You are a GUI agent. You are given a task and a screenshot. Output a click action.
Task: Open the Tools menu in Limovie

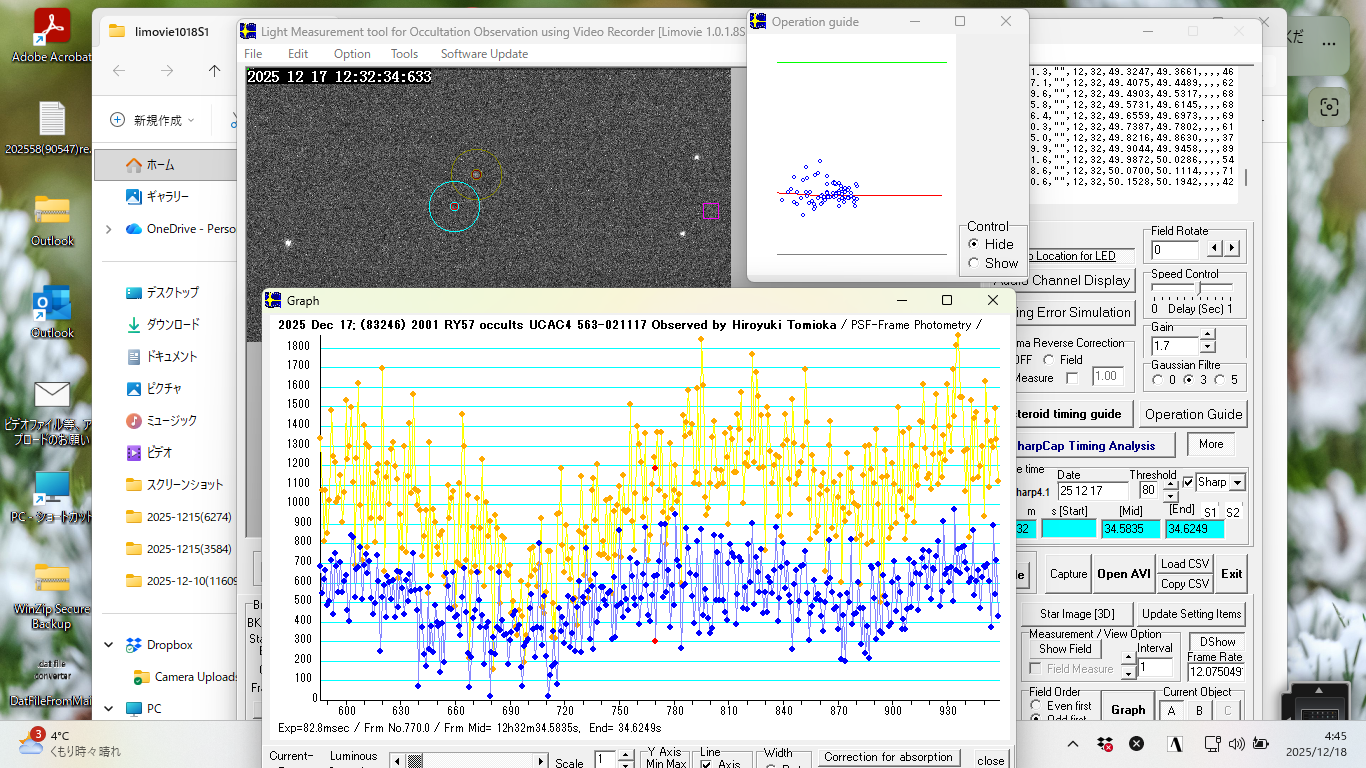click(404, 54)
